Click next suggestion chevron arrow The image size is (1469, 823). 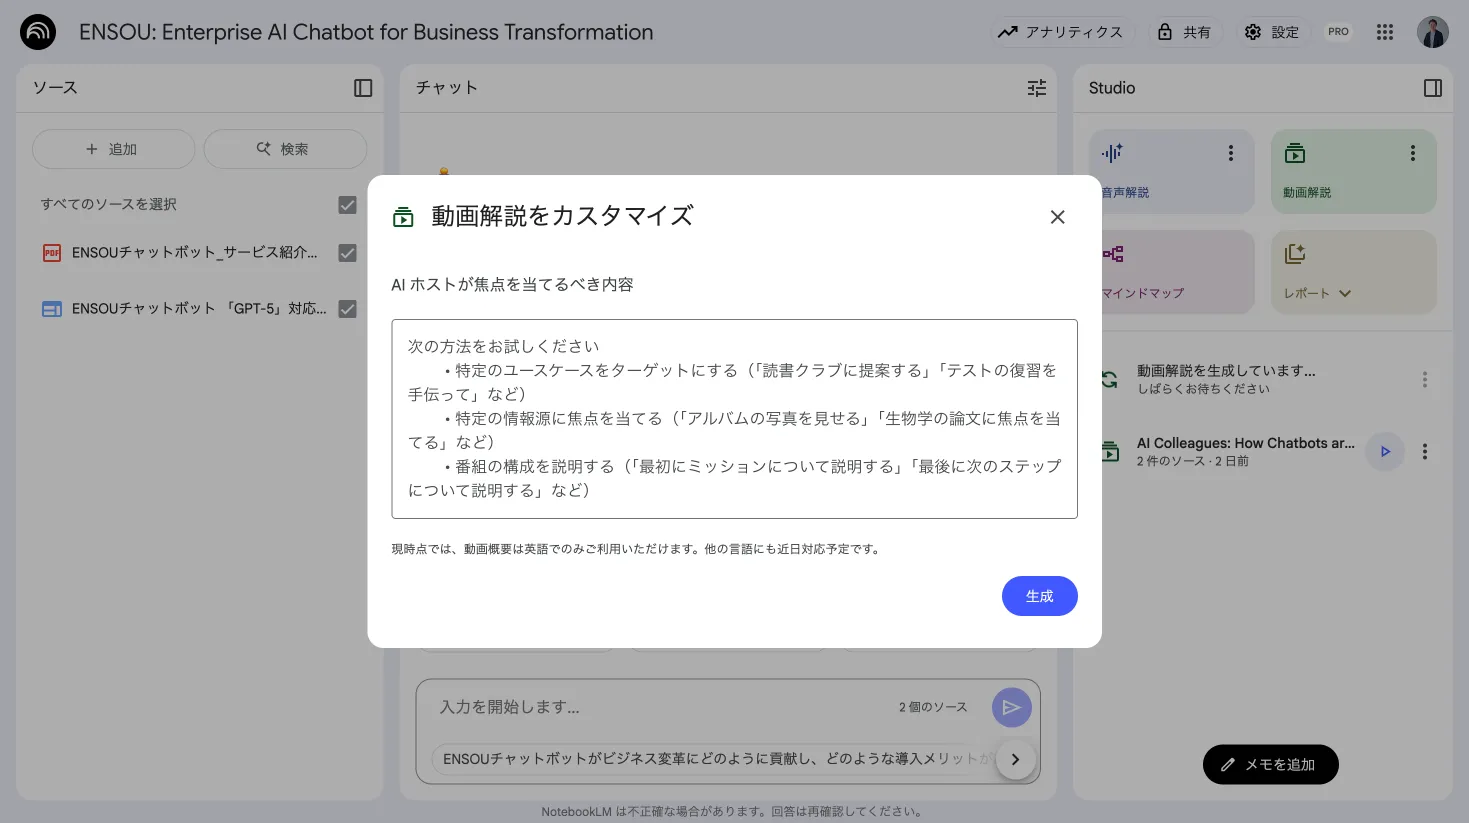click(1015, 759)
